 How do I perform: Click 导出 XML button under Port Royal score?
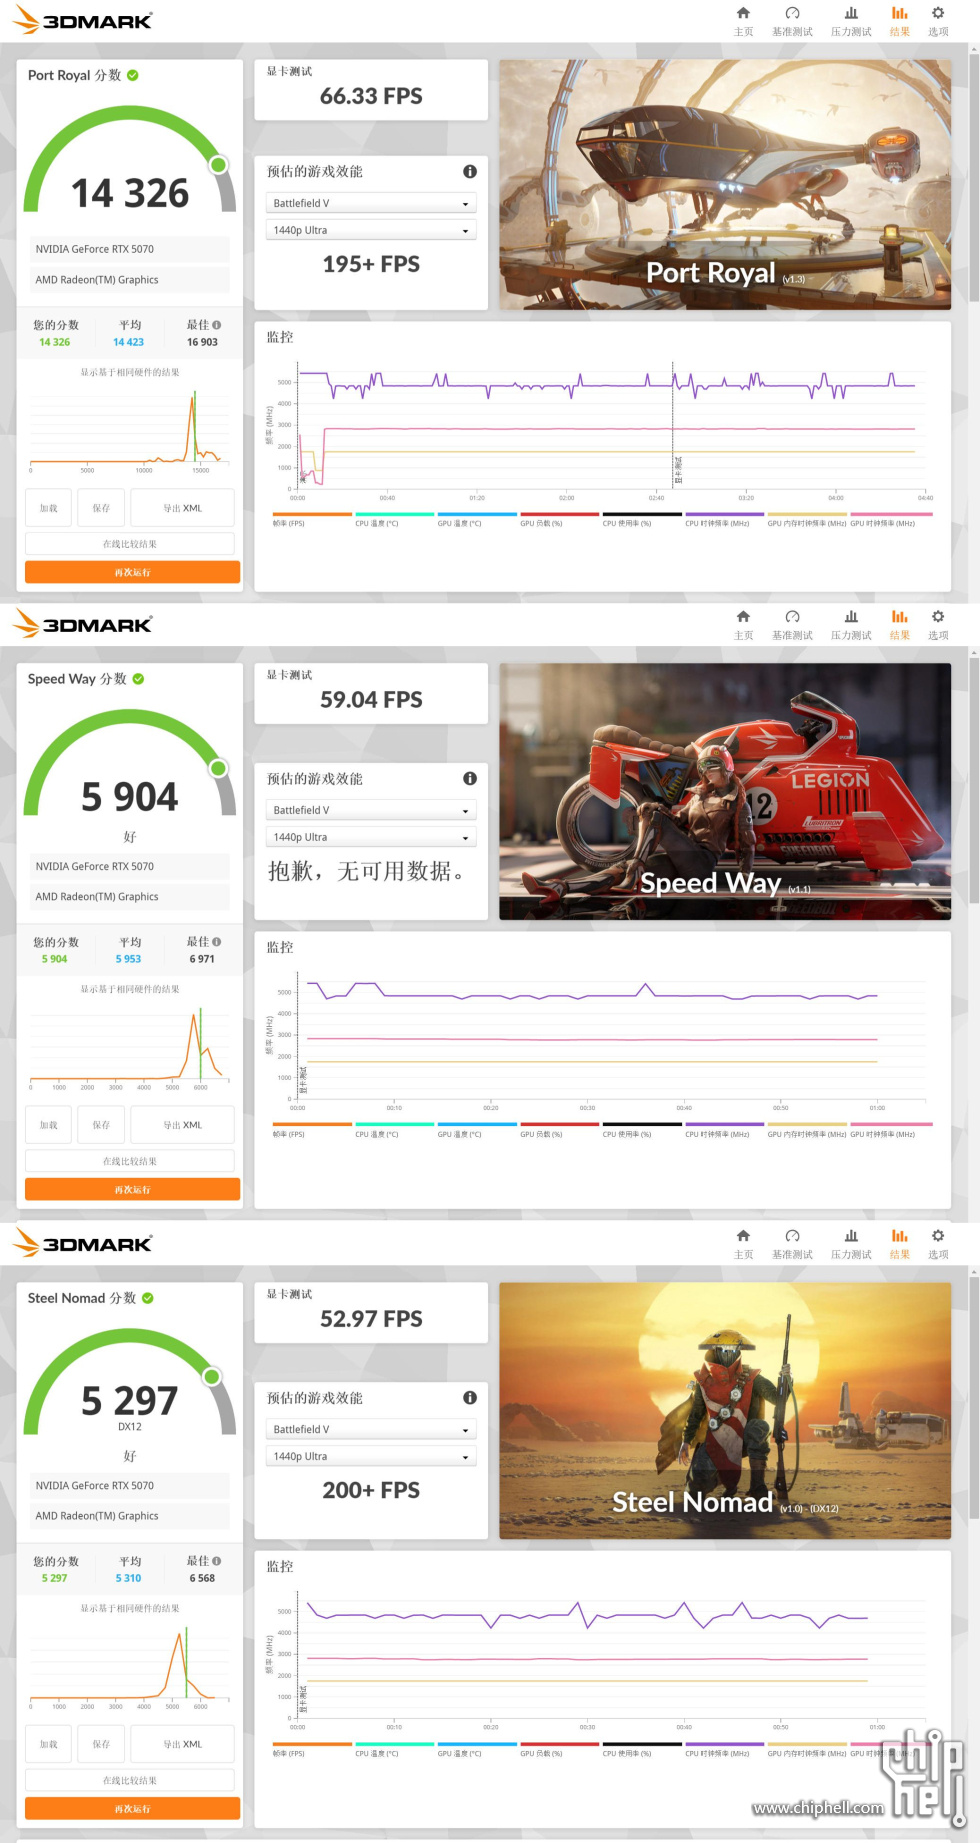(183, 508)
